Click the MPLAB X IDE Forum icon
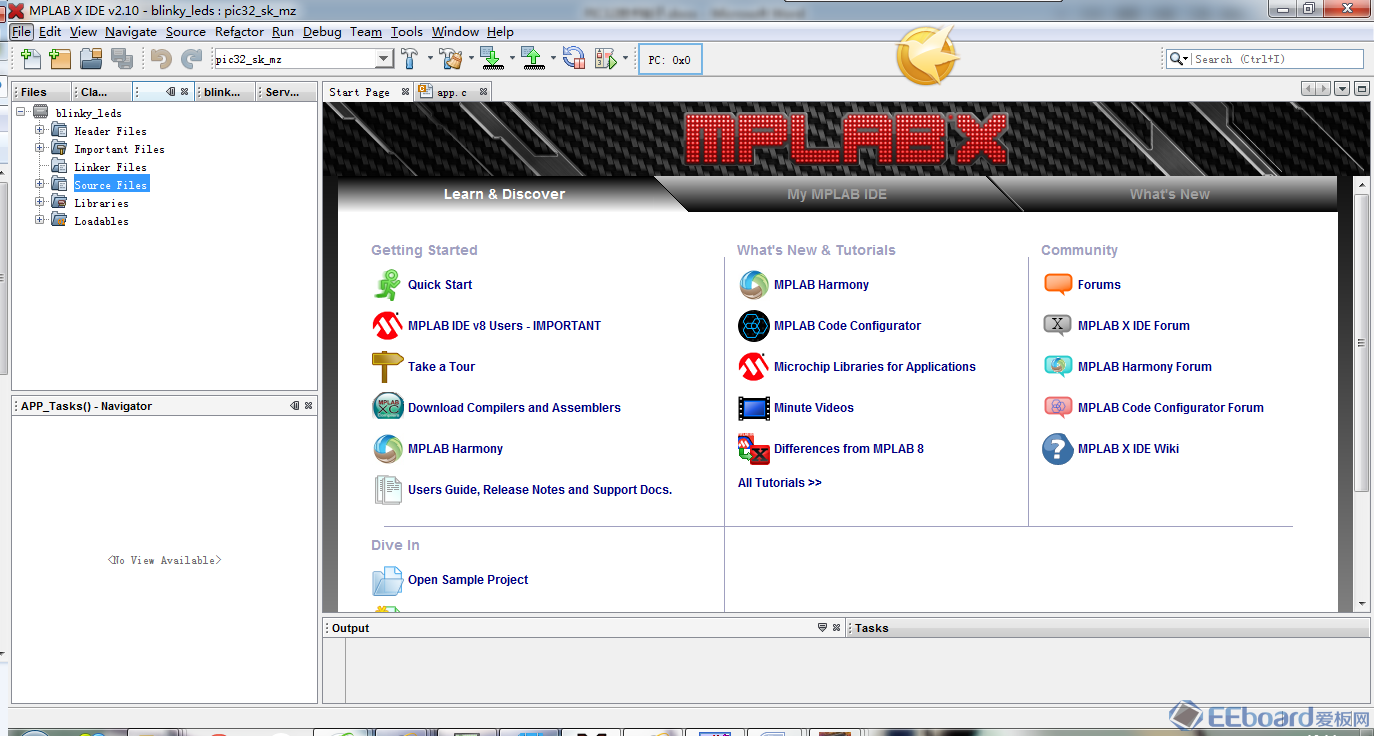This screenshot has width=1374, height=736. (x=1057, y=326)
